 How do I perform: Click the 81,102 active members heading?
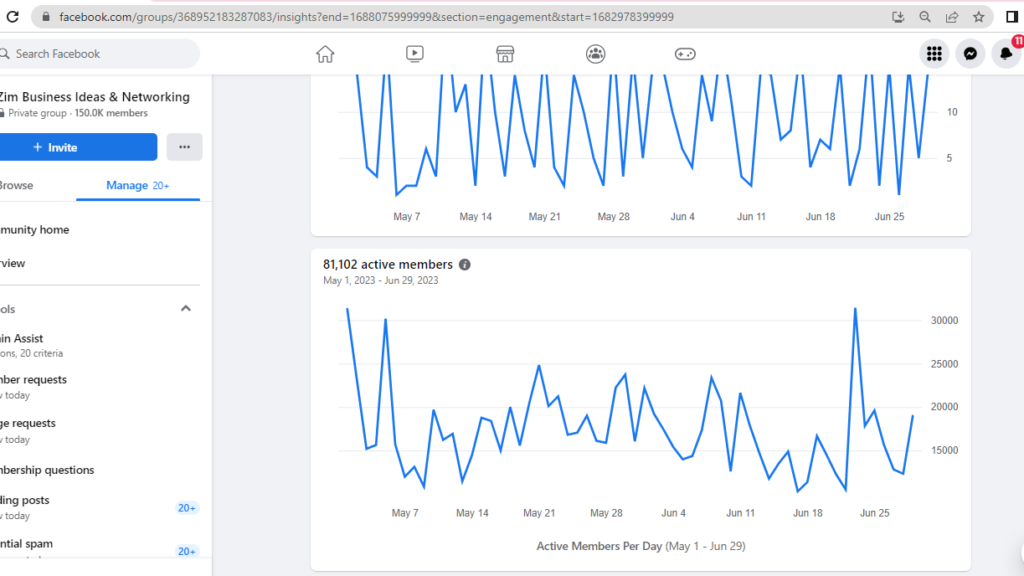pyautogui.click(x=388, y=264)
